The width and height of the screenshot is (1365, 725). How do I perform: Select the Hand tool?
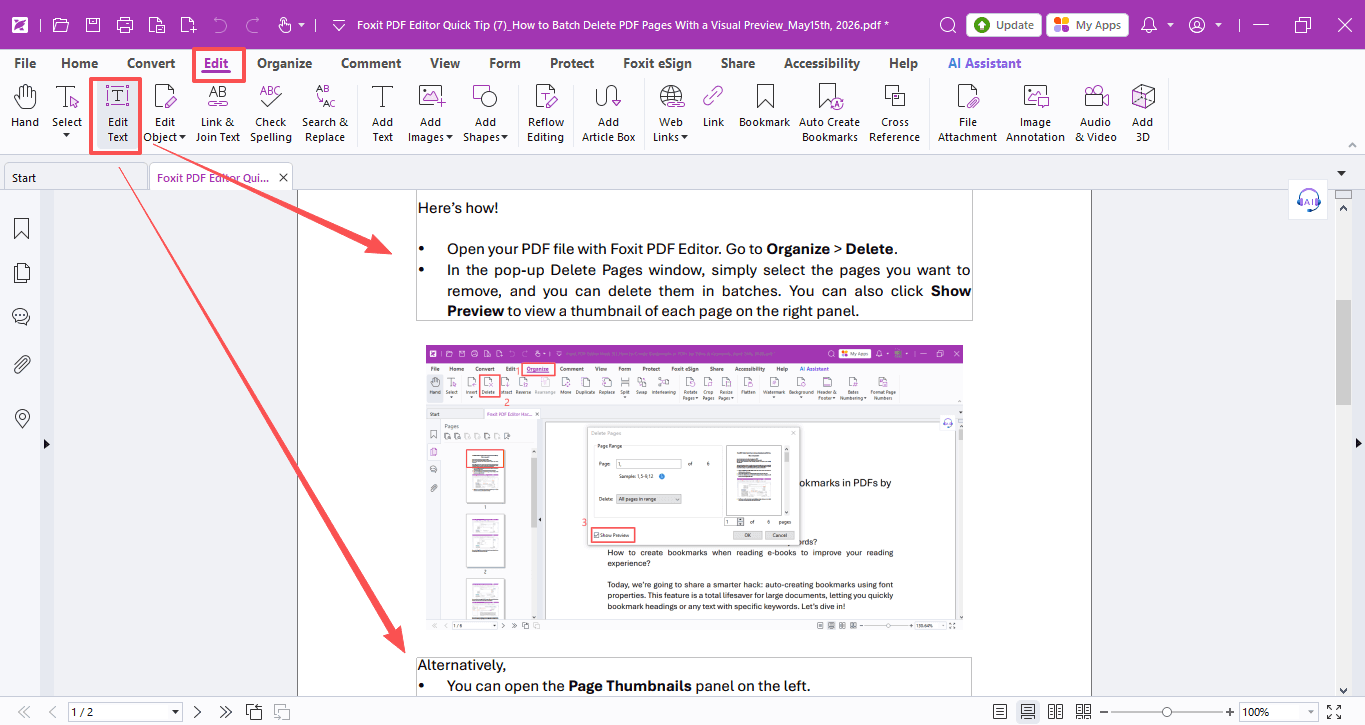25,108
